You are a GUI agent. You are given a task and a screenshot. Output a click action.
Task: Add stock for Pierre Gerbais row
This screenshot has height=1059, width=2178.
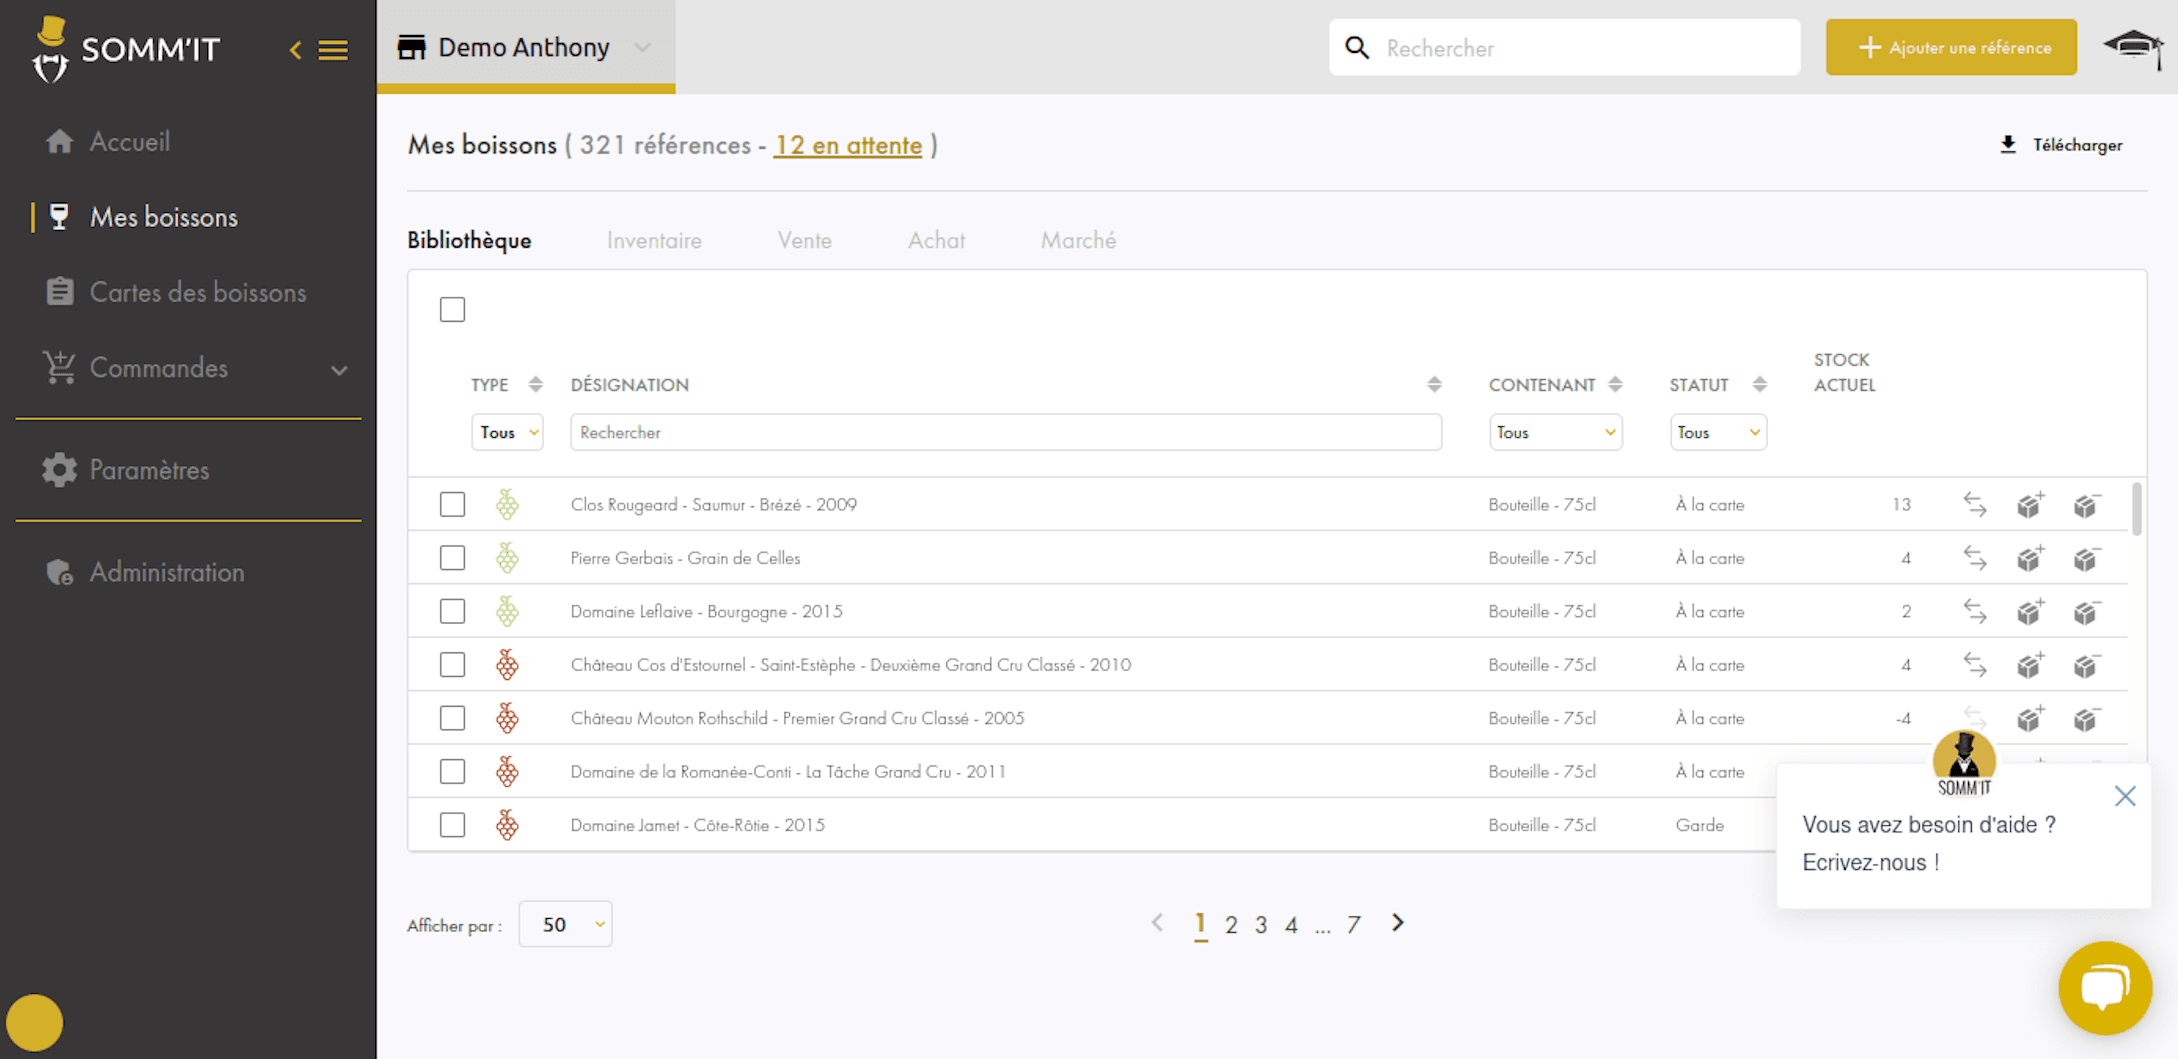coord(2030,558)
